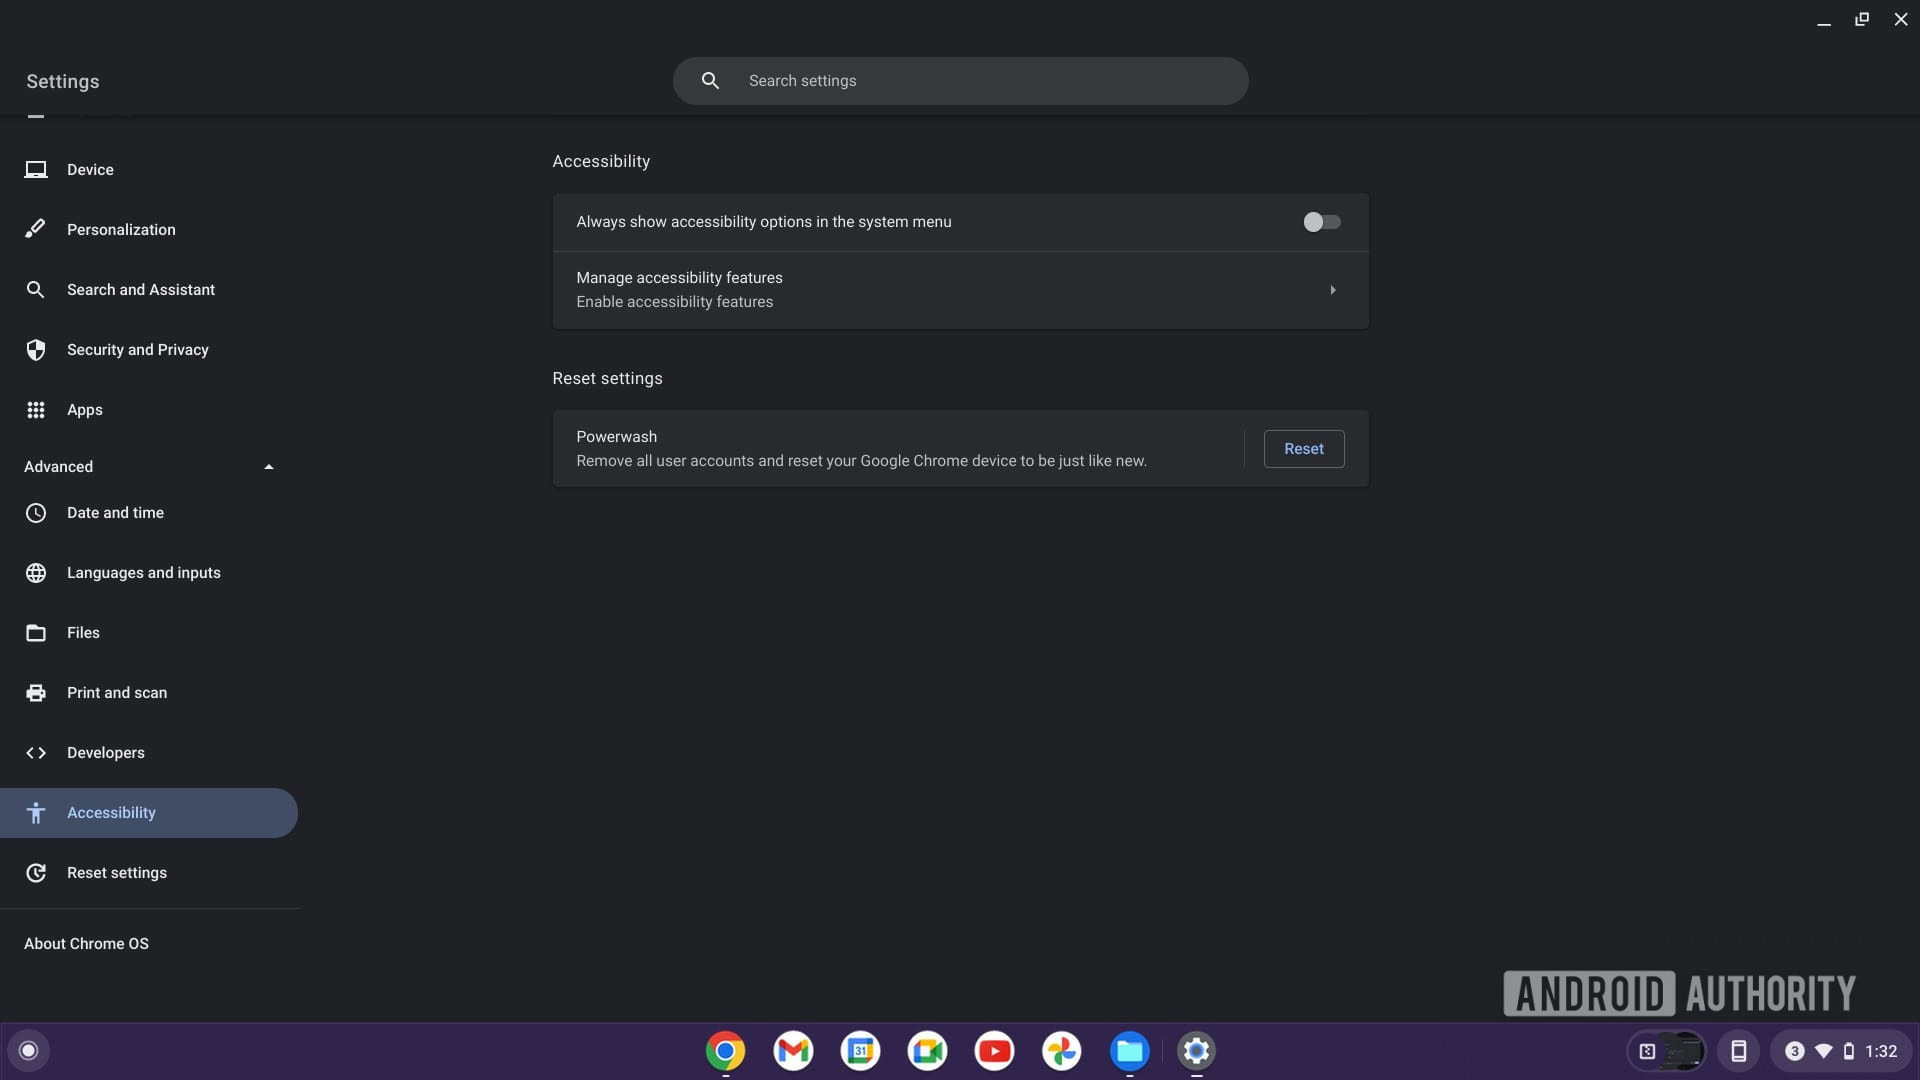Click Reset button to Powerwash device
The height and width of the screenshot is (1080, 1920).
(1304, 448)
